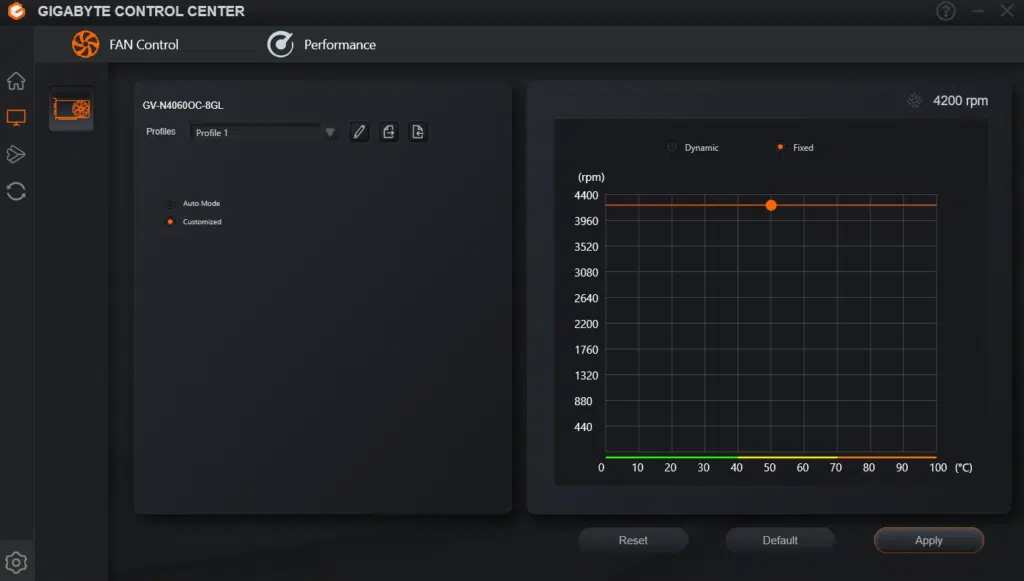The width and height of the screenshot is (1024, 581).
Task: Select the Auto Mode radio button
Action: click(x=170, y=204)
